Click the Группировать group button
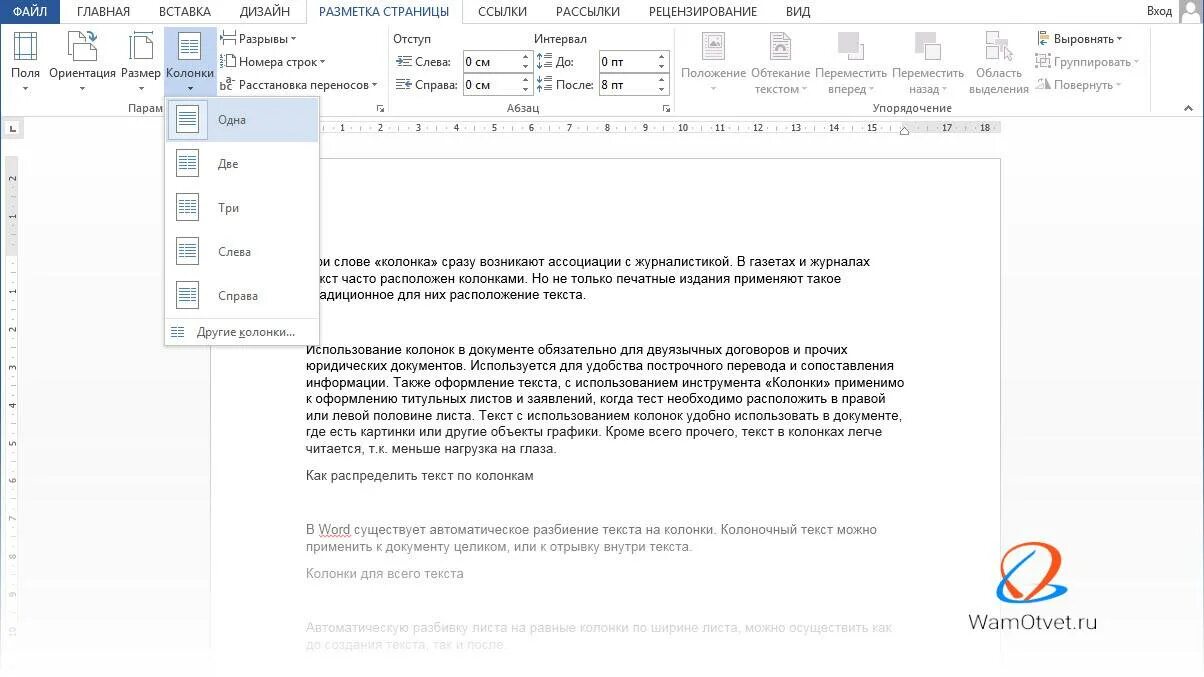The height and width of the screenshot is (677, 1204). pos(1087,62)
